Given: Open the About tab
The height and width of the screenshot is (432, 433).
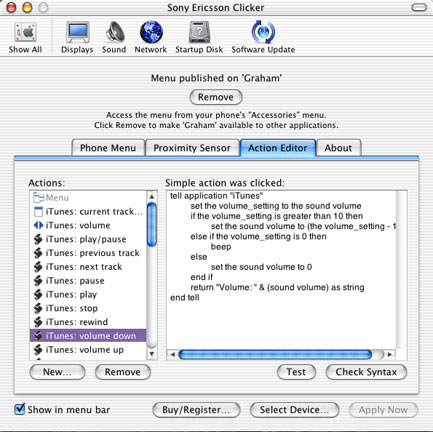Looking at the screenshot, I should (338, 148).
